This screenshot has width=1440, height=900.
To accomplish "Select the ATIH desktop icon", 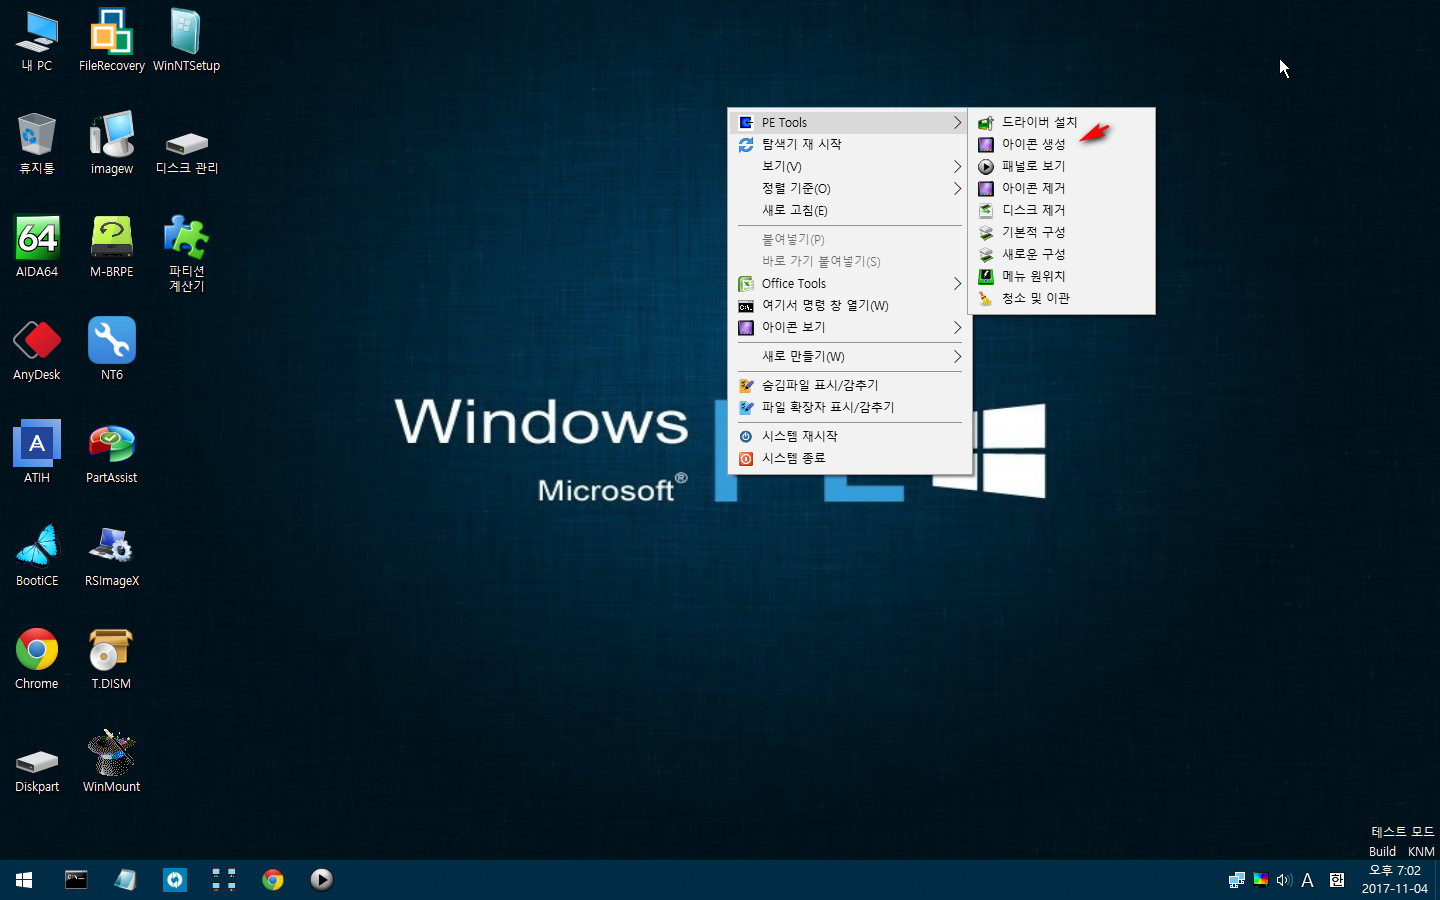I will [37, 453].
